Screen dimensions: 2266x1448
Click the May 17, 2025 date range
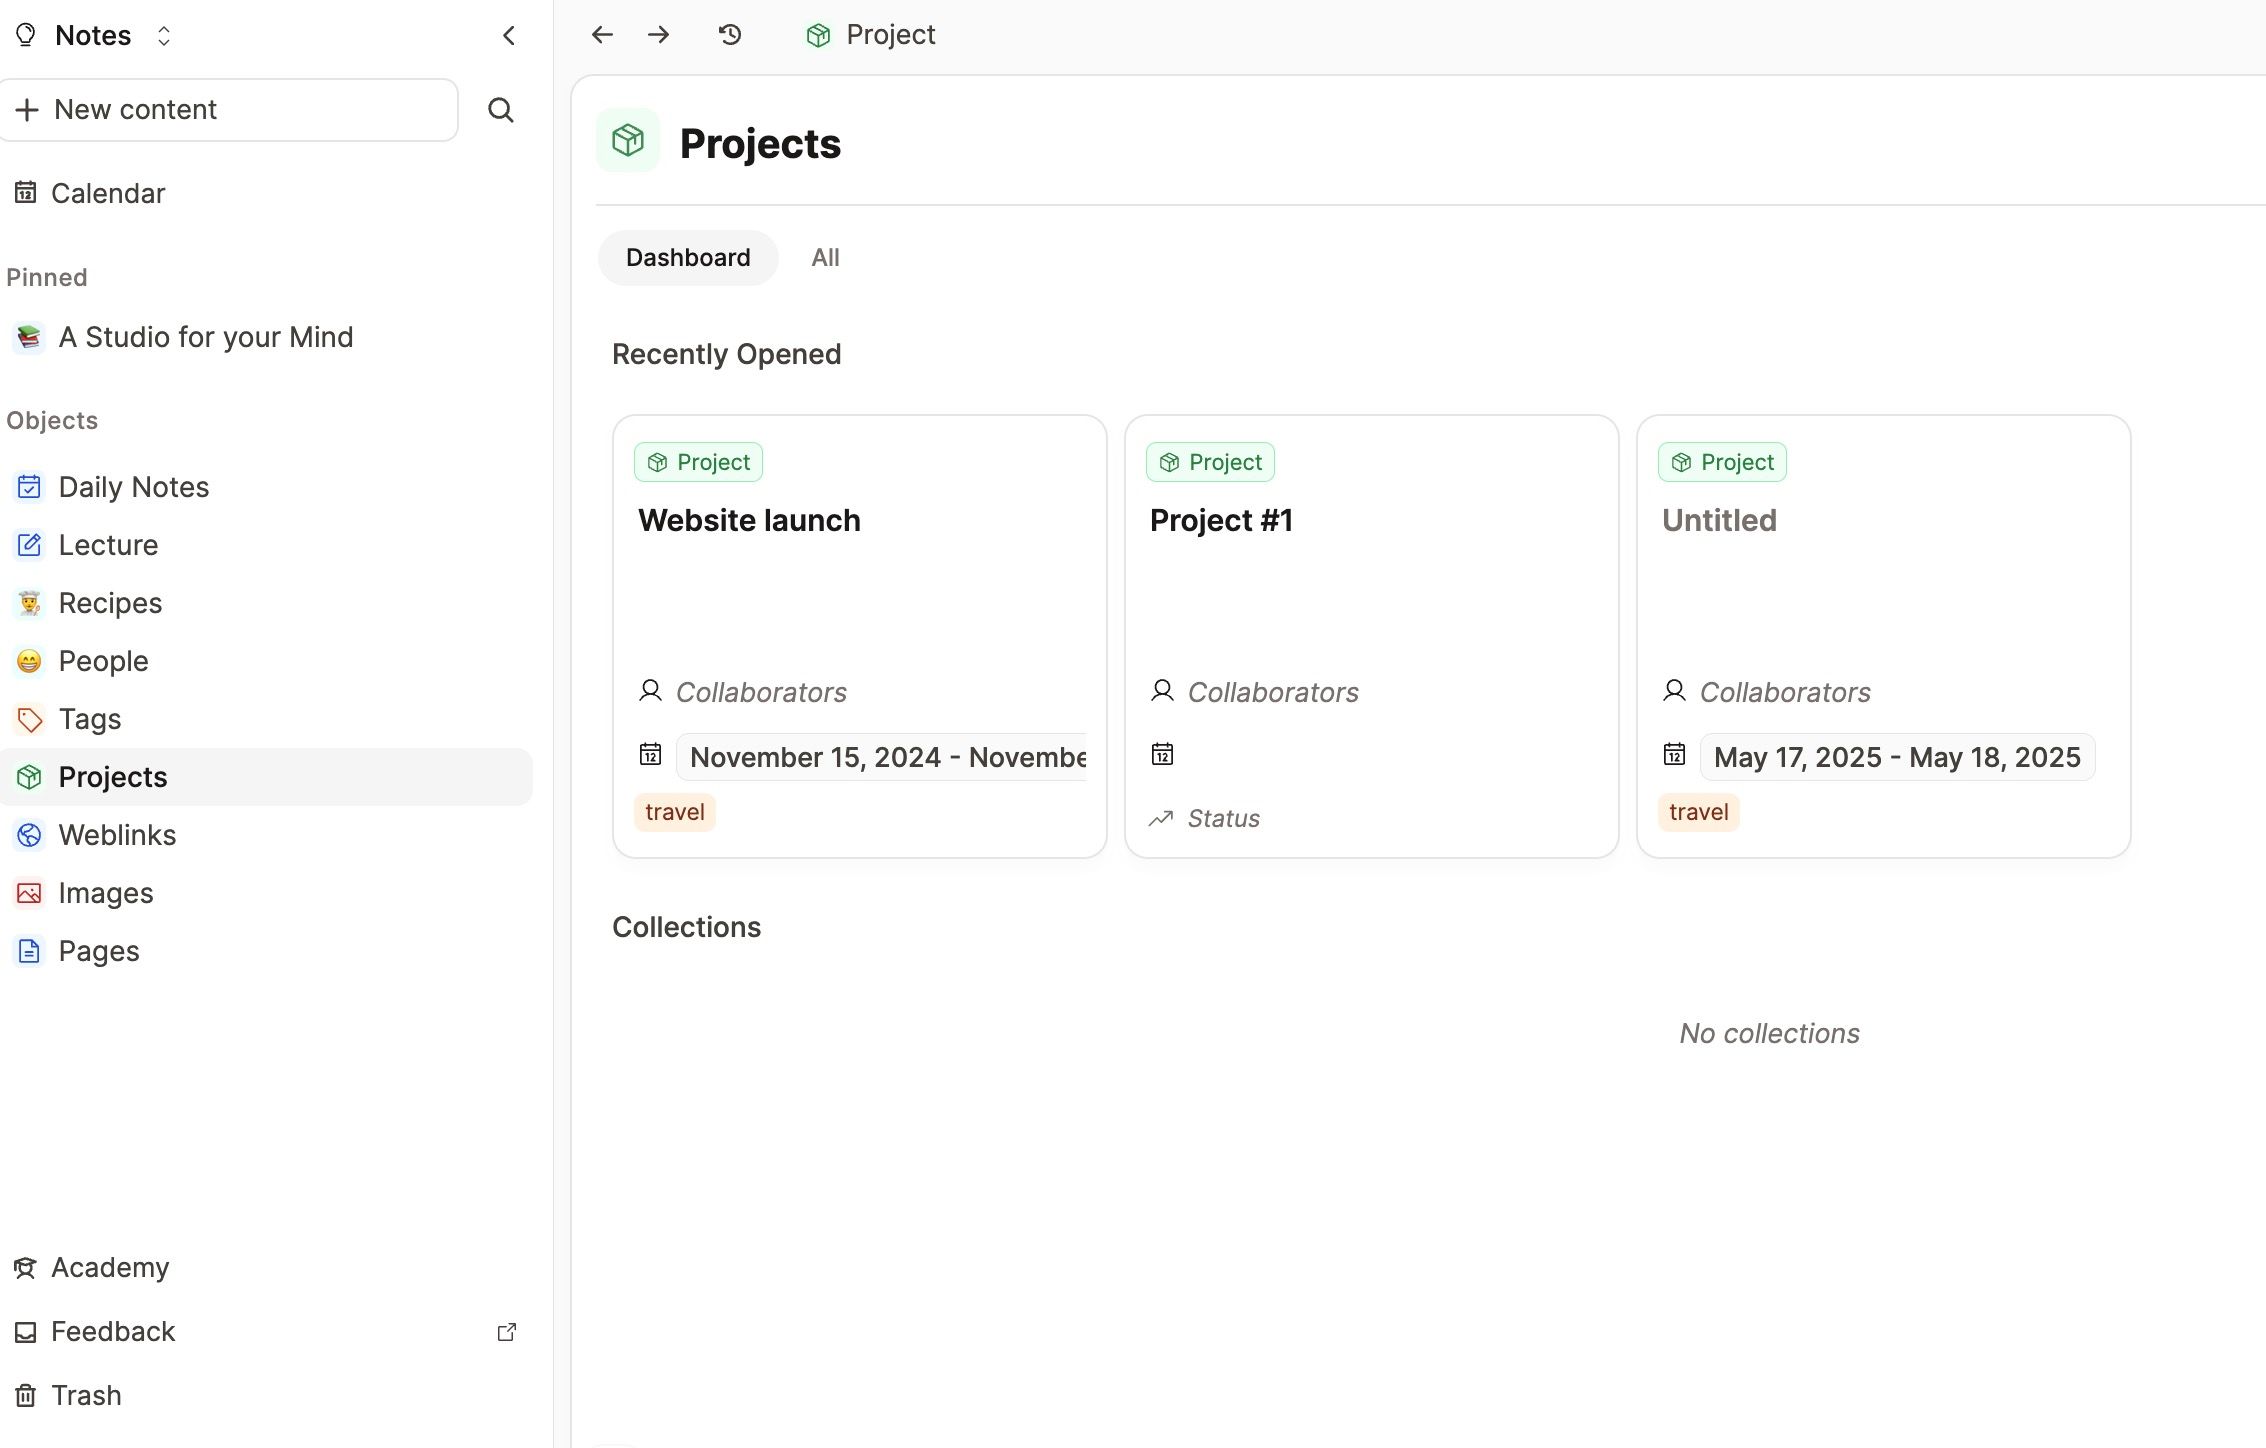coord(1896,757)
